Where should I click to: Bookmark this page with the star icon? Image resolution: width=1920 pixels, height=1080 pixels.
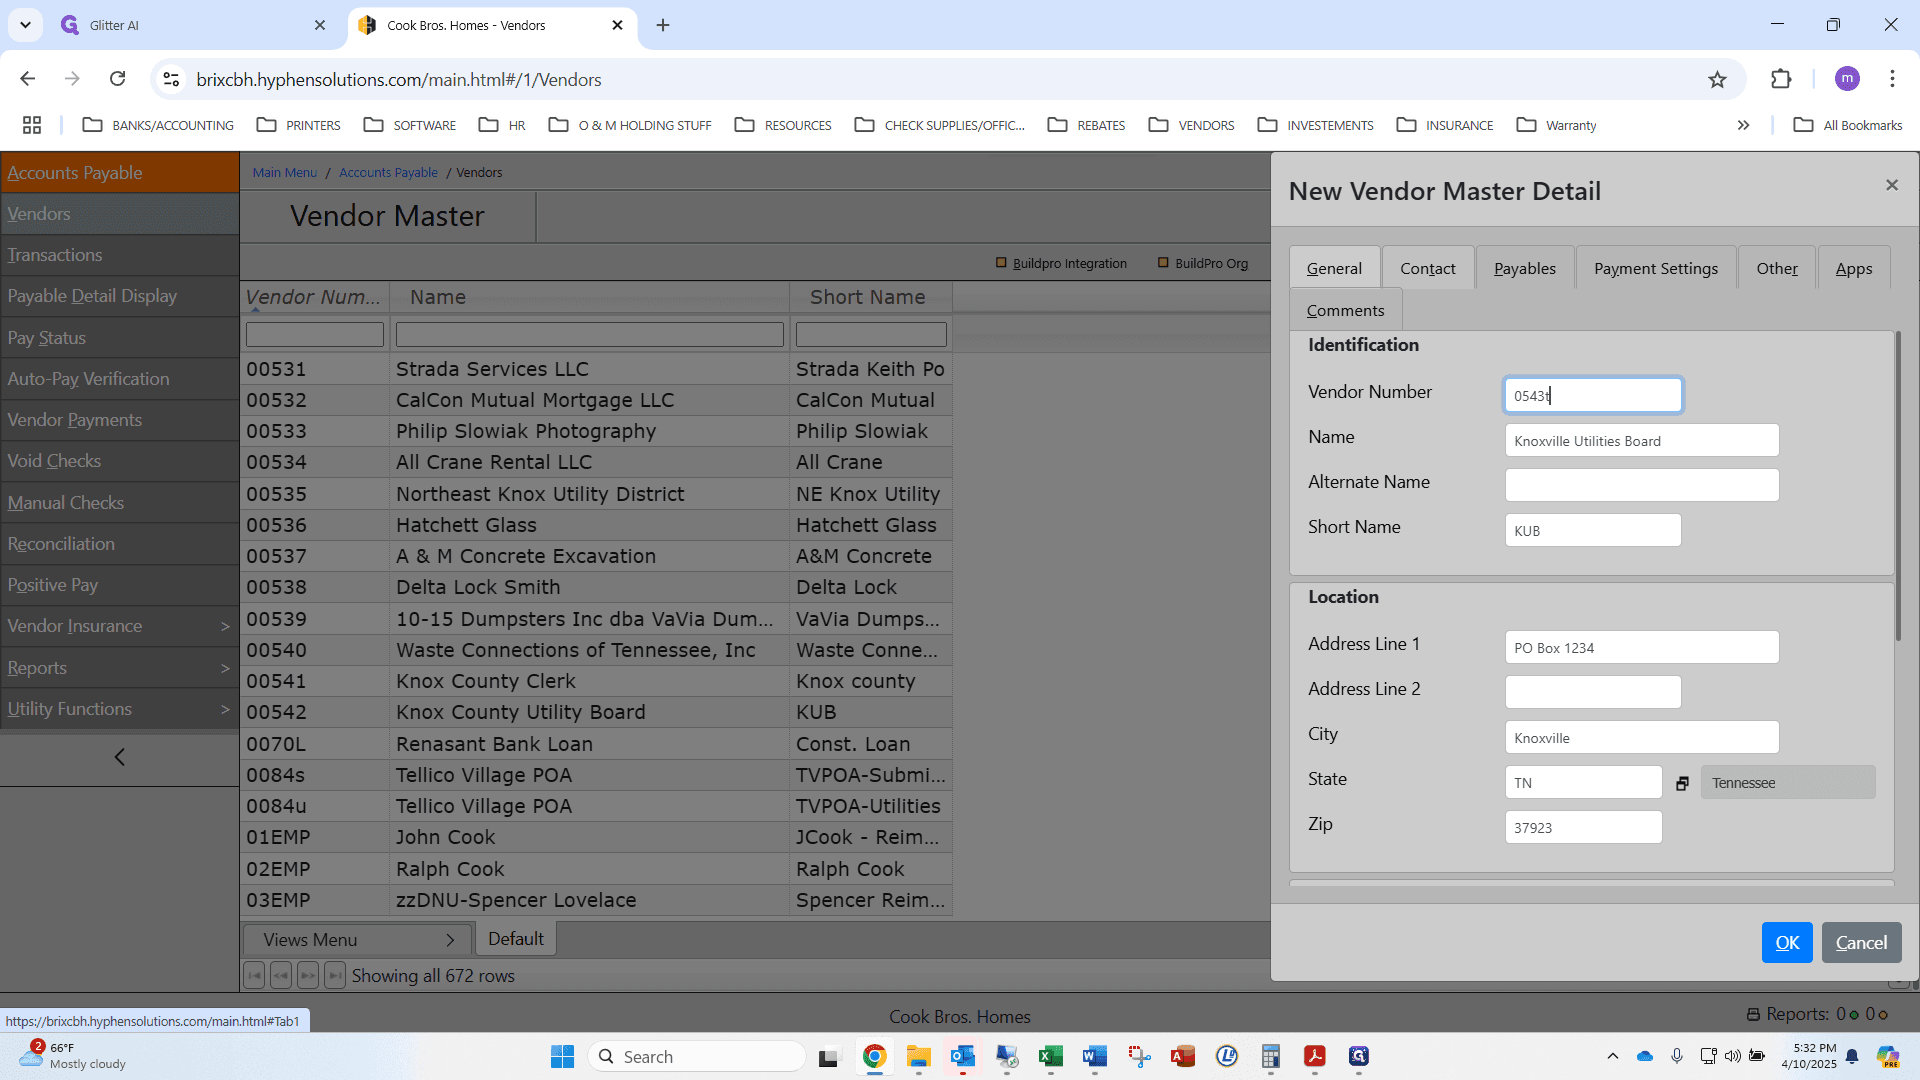(1717, 80)
